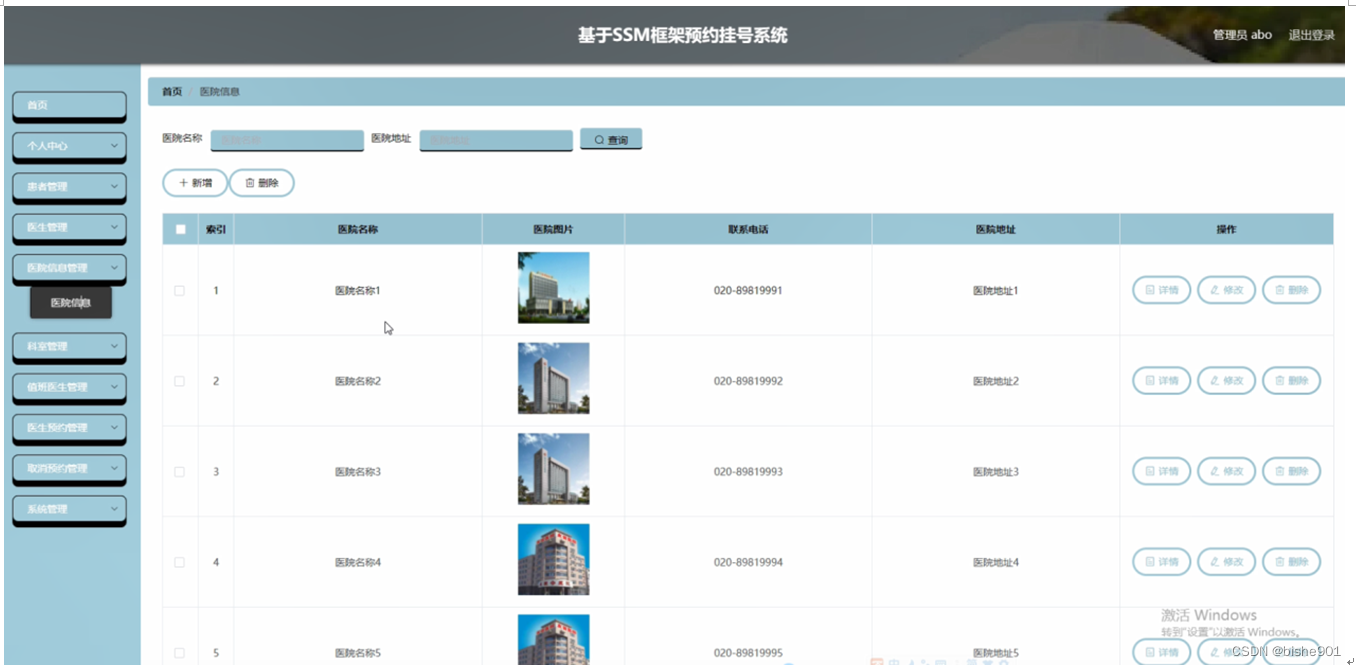Image resolution: width=1356 pixels, height=666 pixels.
Task: Open the hospital image for 医院名称2
Action: click(553, 378)
